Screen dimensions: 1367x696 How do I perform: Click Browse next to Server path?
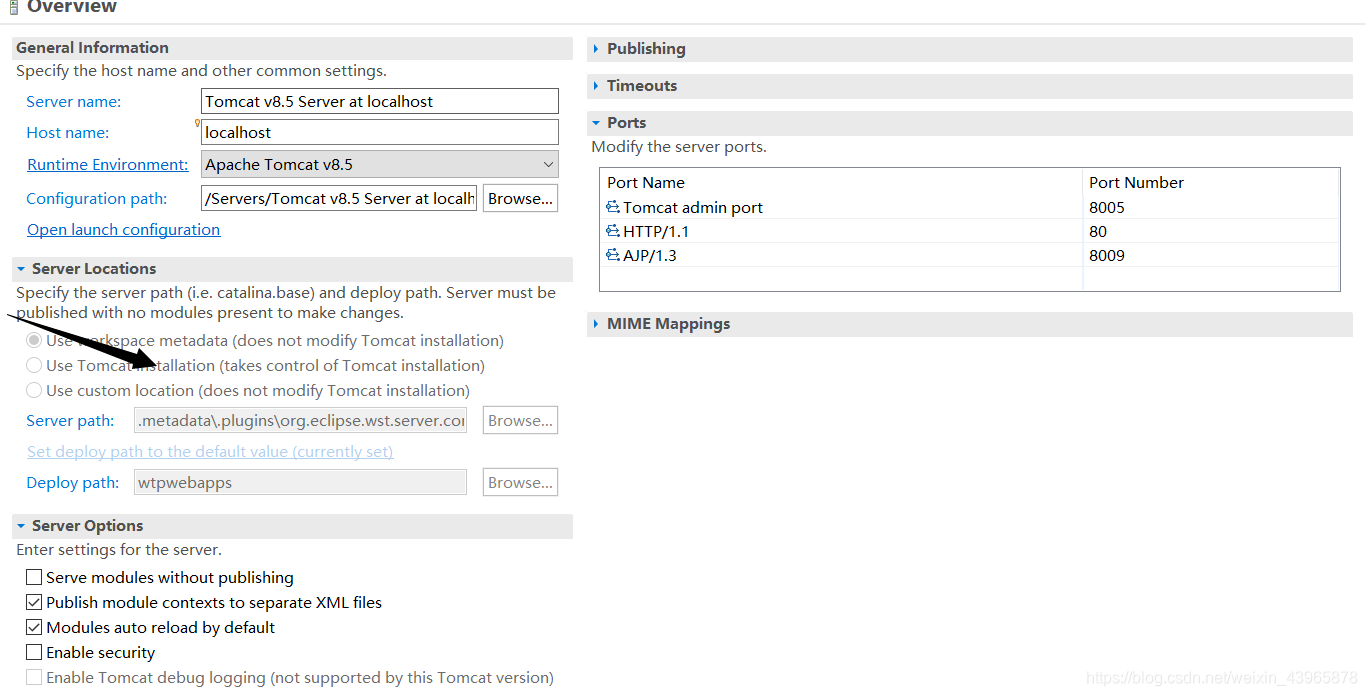[520, 420]
